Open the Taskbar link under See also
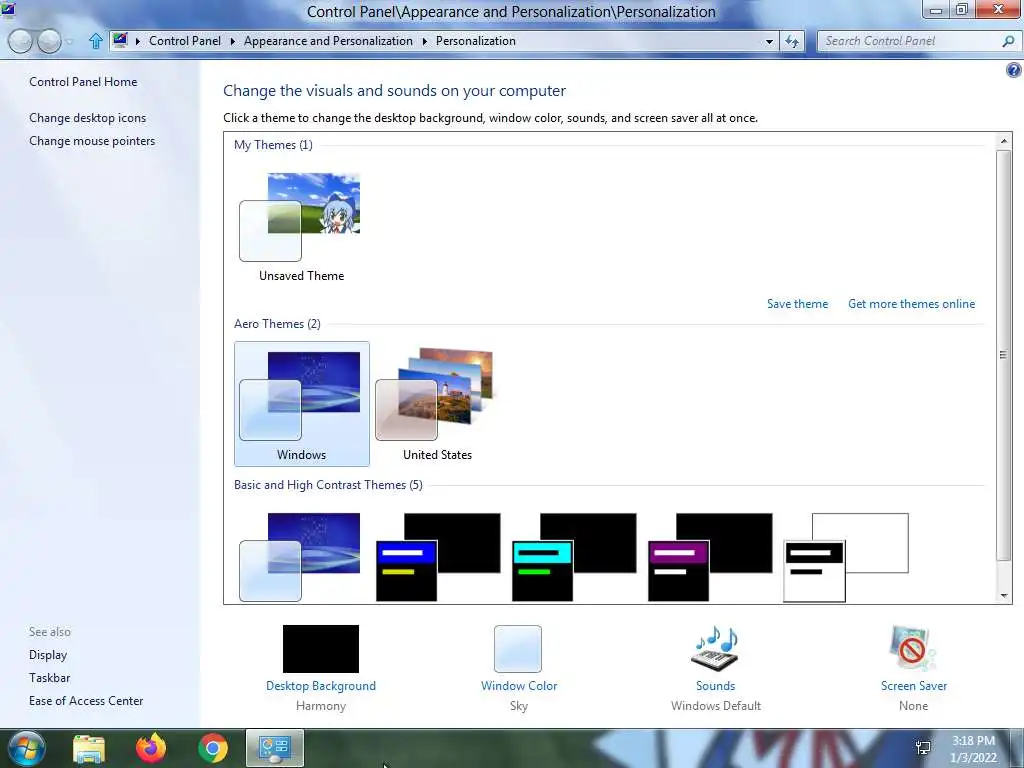 pos(50,677)
